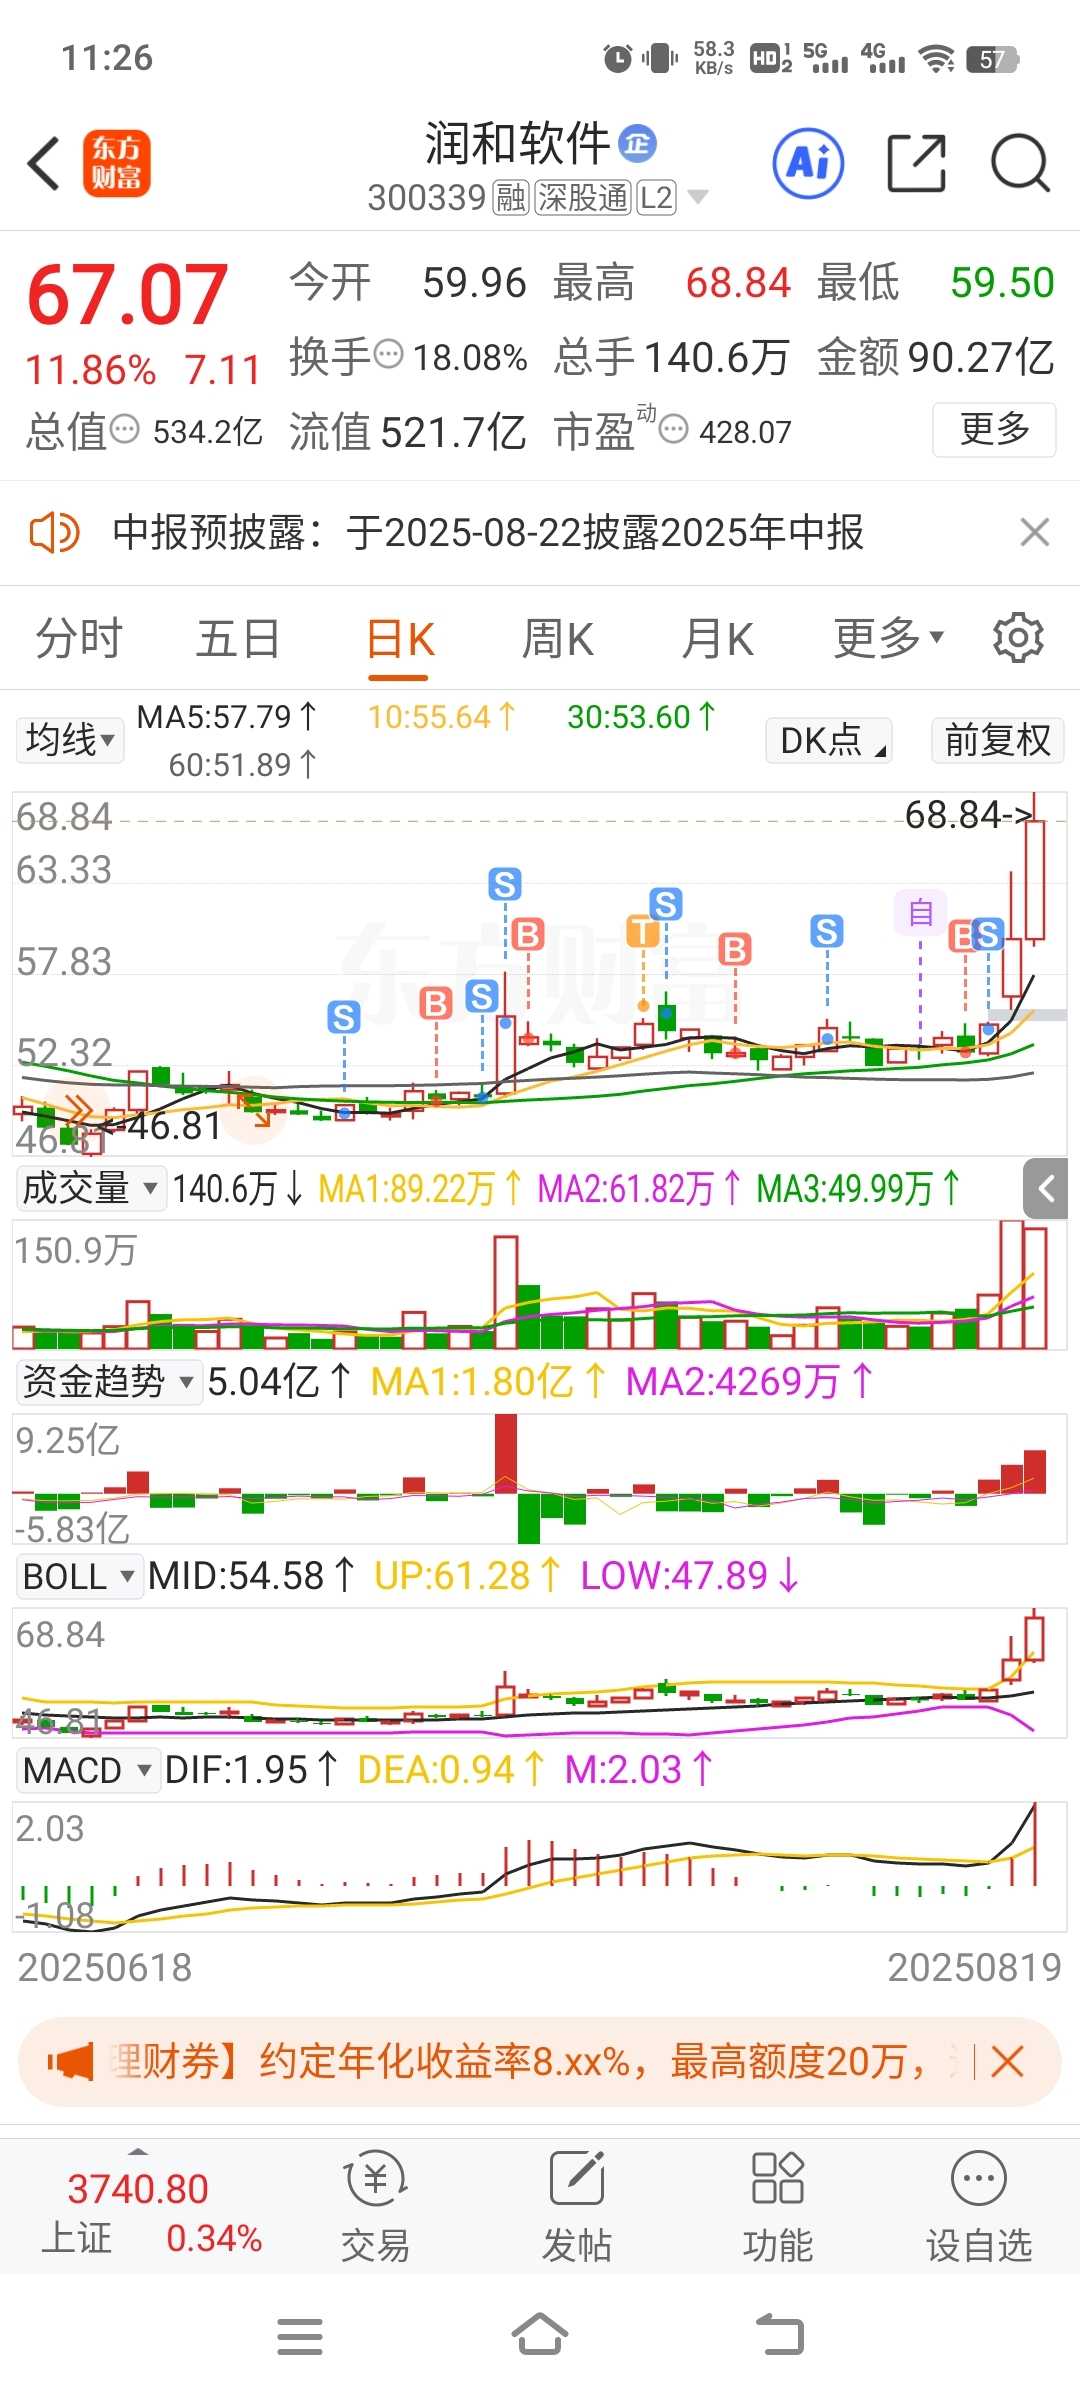
Task: Expand the 更多 chart period menu
Action: [889, 638]
